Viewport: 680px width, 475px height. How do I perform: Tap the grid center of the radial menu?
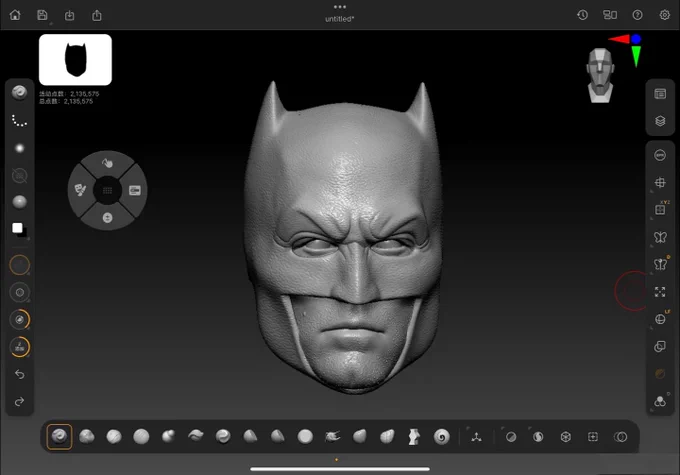click(108, 190)
